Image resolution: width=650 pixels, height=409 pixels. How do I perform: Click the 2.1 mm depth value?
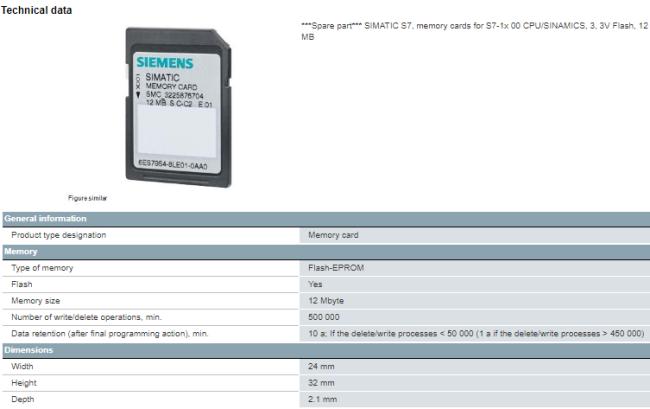coord(323,399)
